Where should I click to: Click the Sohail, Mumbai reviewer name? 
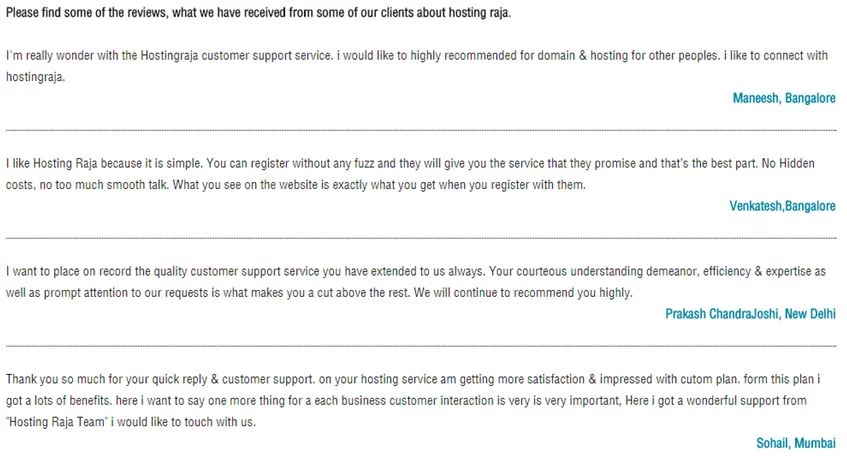pyautogui.click(x=797, y=442)
